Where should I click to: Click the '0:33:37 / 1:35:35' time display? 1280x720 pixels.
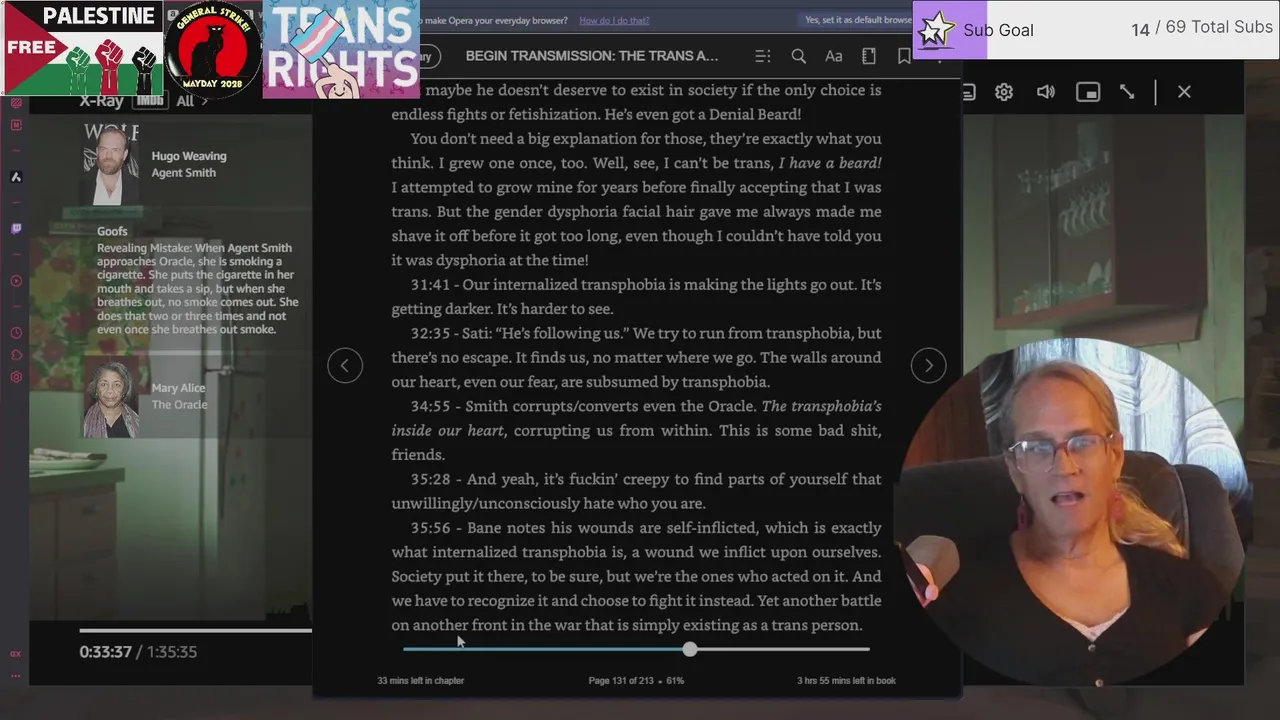click(138, 652)
